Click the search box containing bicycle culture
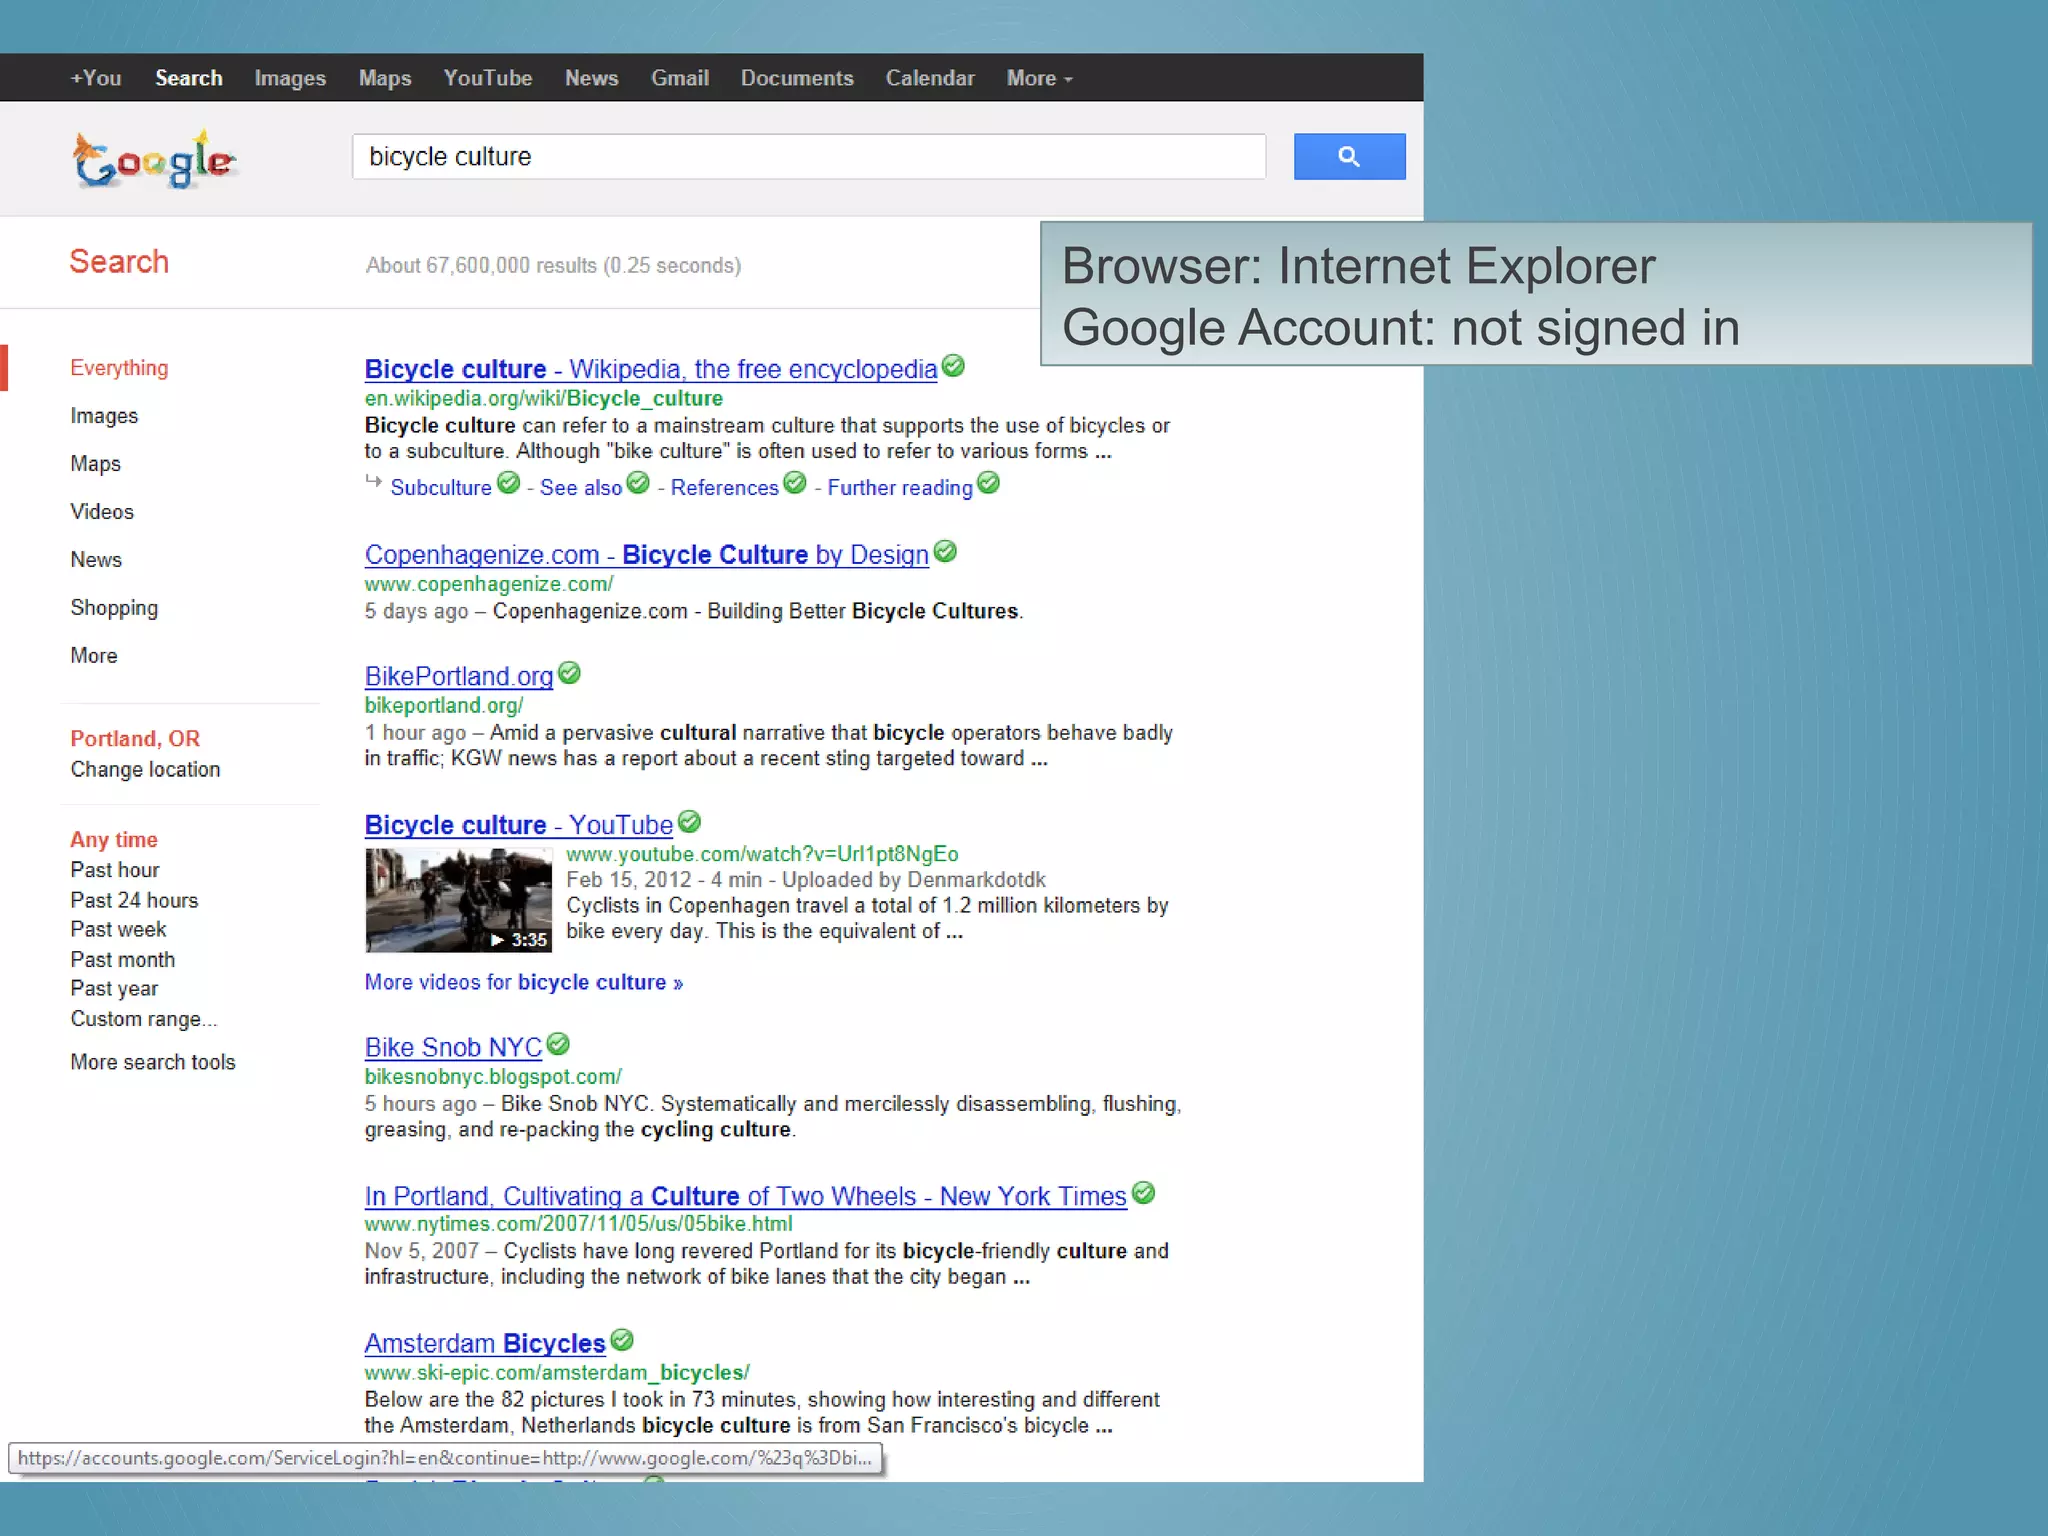Screen dimensions: 2048x1536 (809, 157)
